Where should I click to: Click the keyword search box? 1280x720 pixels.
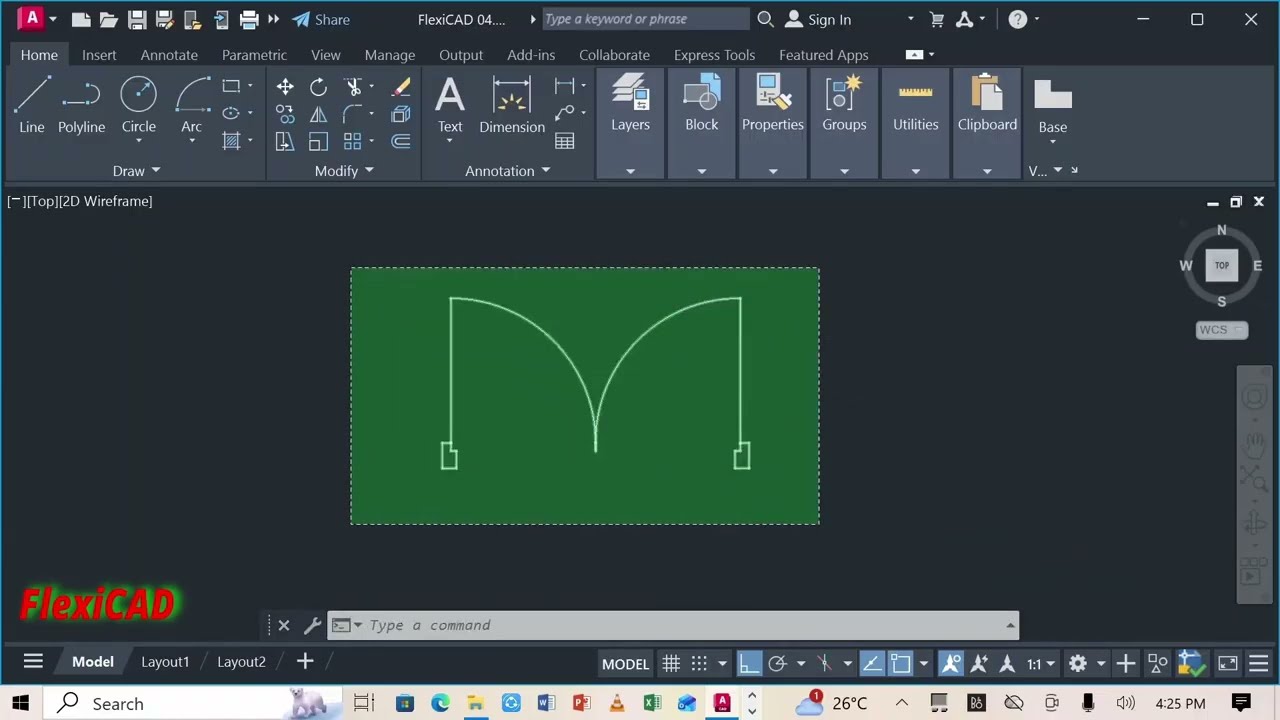[645, 19]
